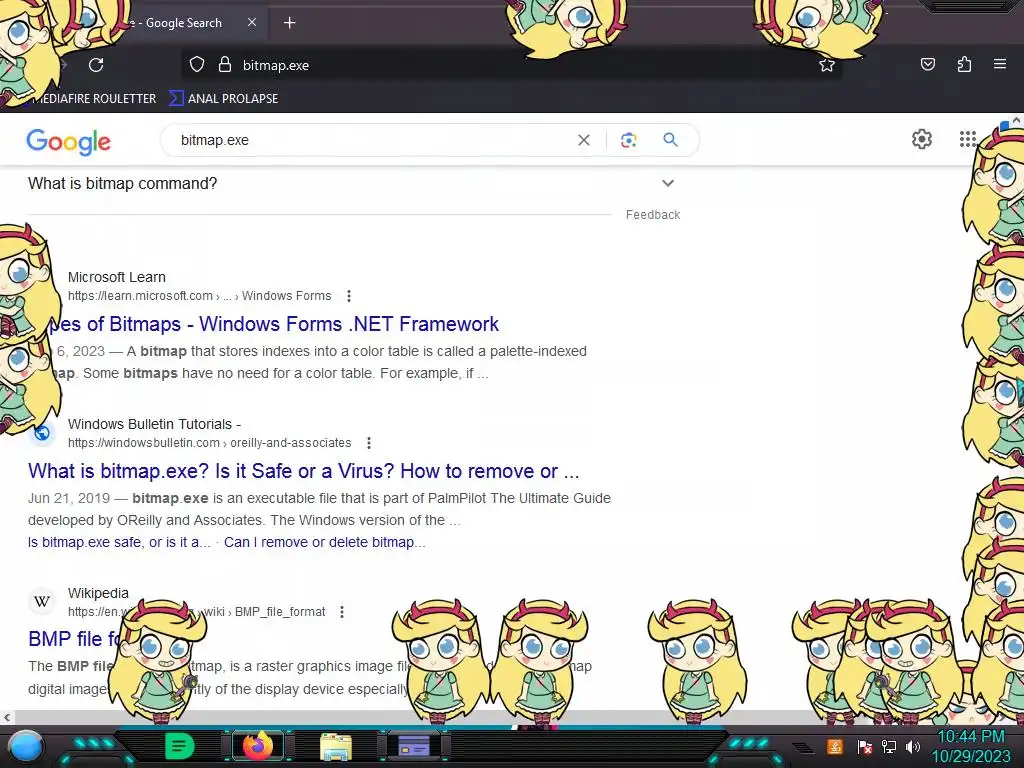Bookmark this page with the star icon
Viewport: 1024px width, 768px height.
[x=827, y=65]
